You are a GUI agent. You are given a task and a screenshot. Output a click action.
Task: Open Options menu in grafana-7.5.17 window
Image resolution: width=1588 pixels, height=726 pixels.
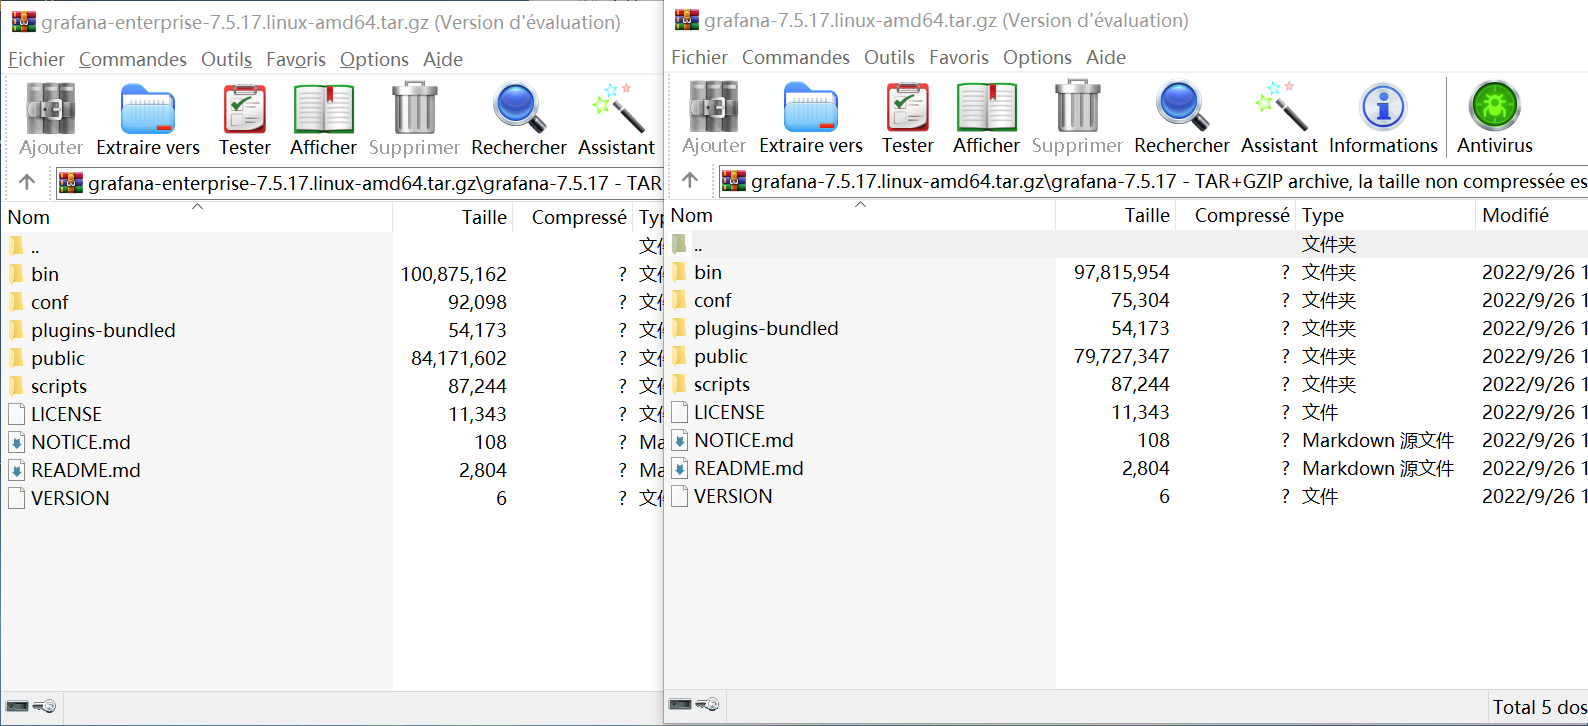pyautogui.click(x=1037, y=57)
